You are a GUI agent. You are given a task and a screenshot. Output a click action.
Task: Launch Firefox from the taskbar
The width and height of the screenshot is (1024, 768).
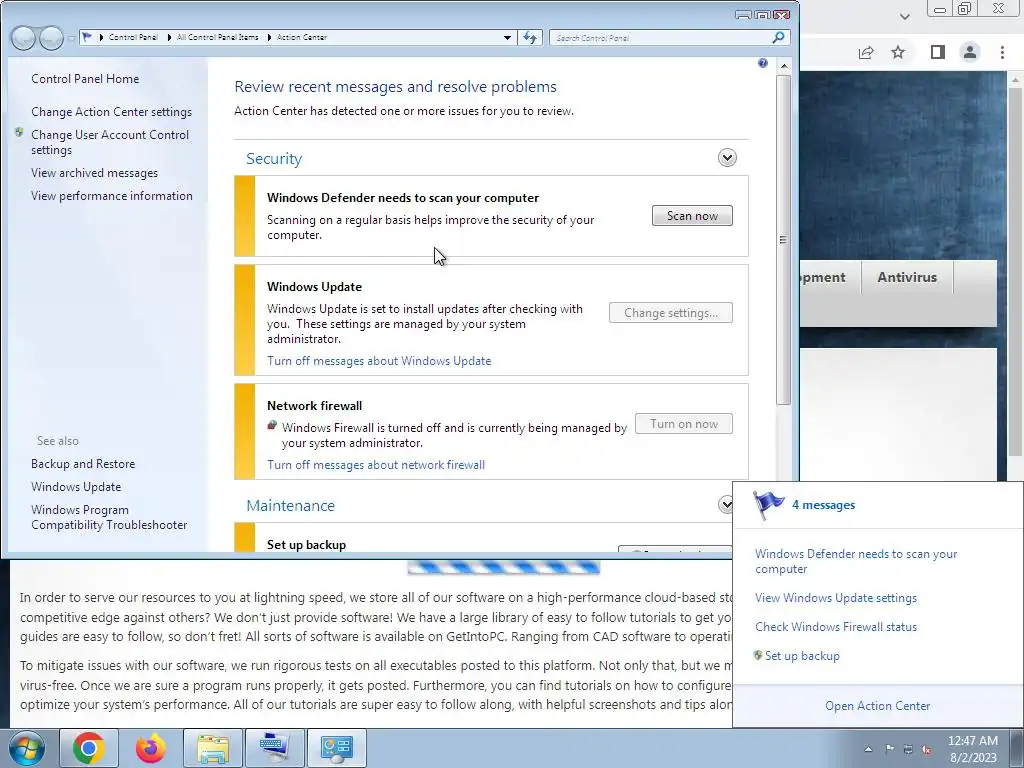[151, 748]
